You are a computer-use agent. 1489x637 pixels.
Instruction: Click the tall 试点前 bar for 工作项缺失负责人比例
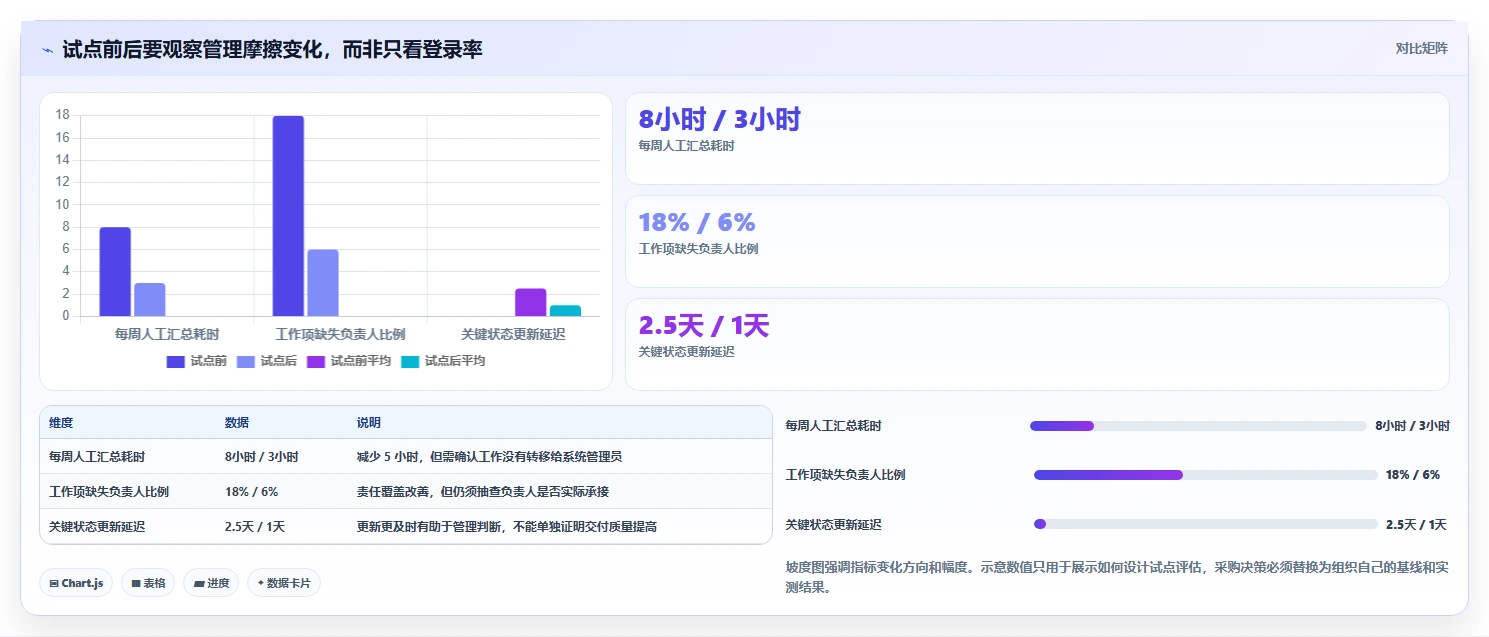click(x=288, y=216)
